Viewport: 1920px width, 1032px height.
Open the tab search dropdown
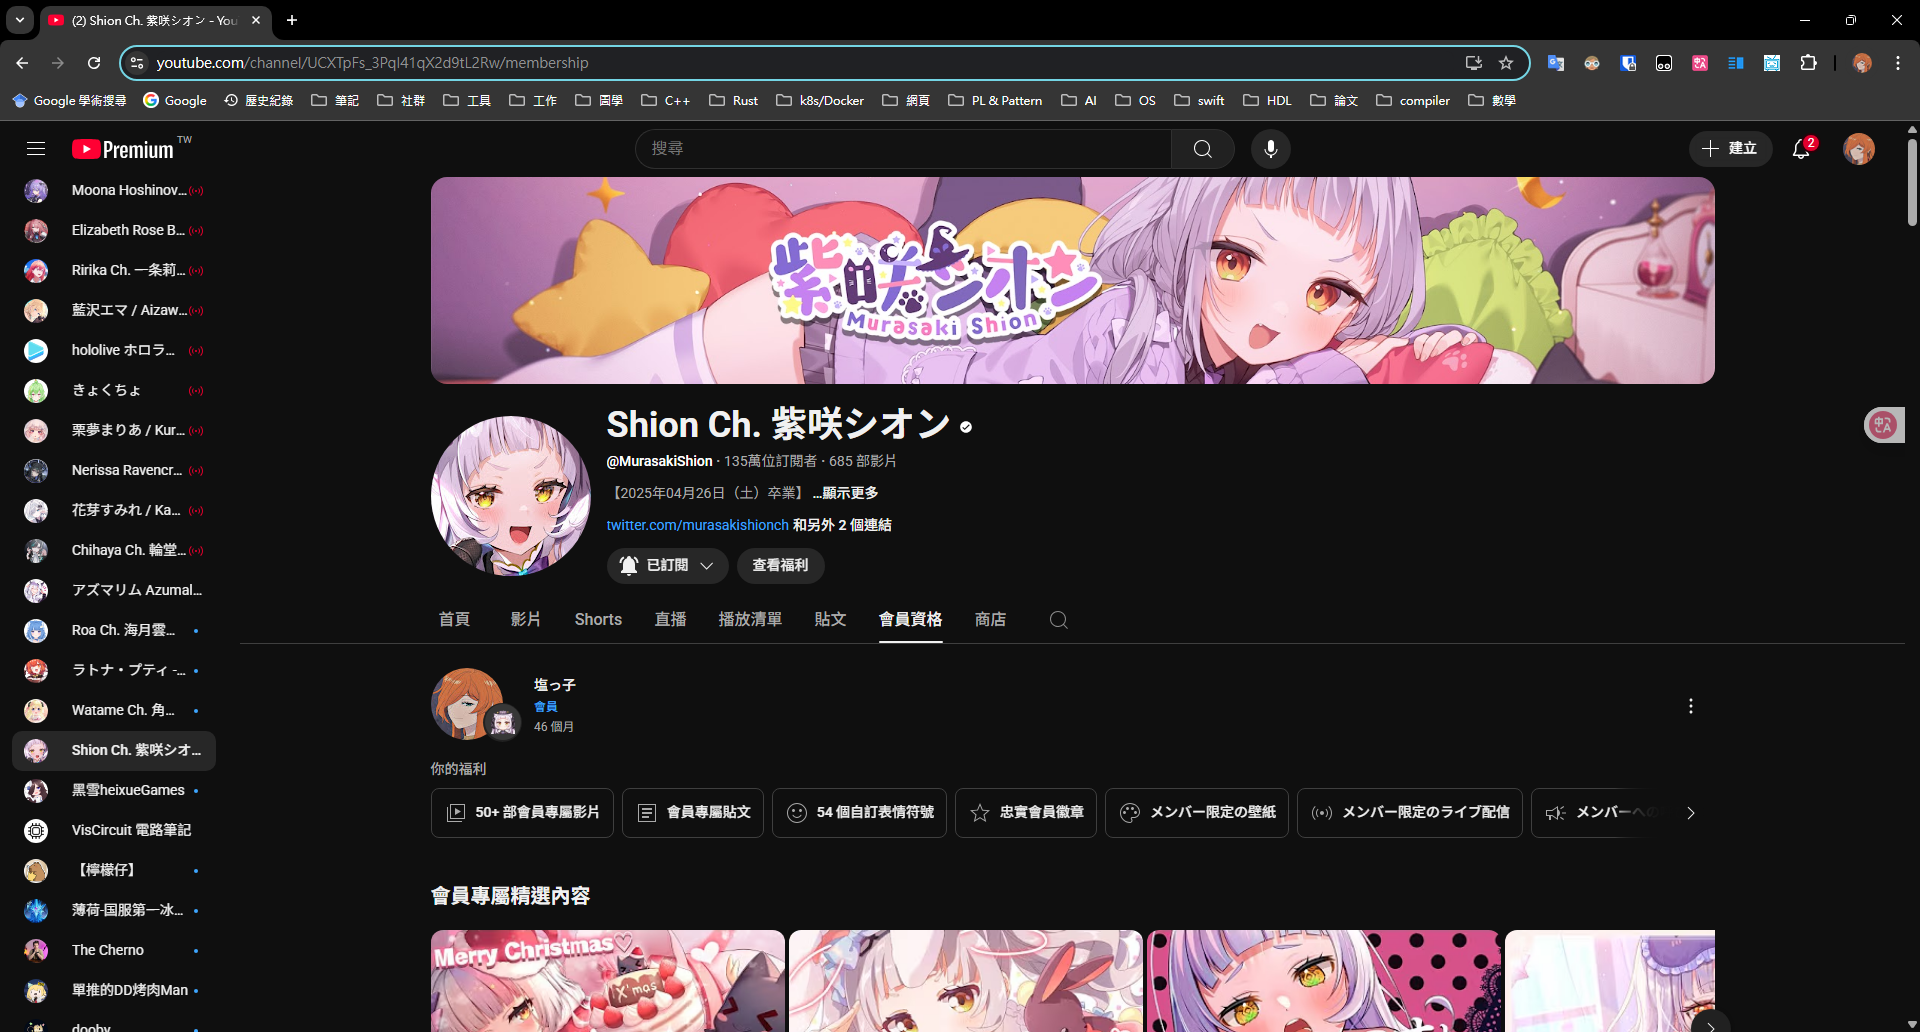19,20
